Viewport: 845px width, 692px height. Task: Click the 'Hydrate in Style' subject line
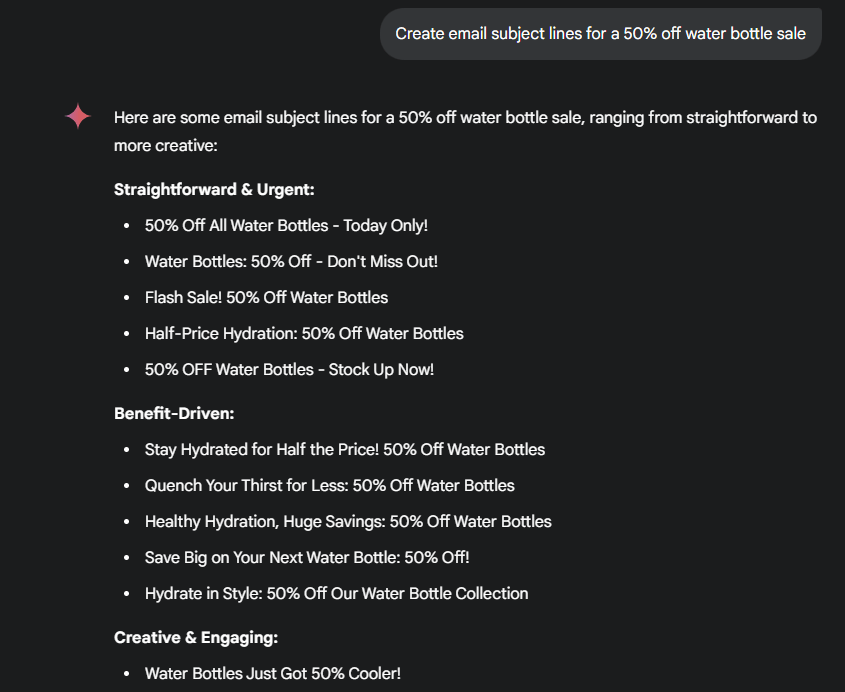pyautogui.click(x=336, y=594)
